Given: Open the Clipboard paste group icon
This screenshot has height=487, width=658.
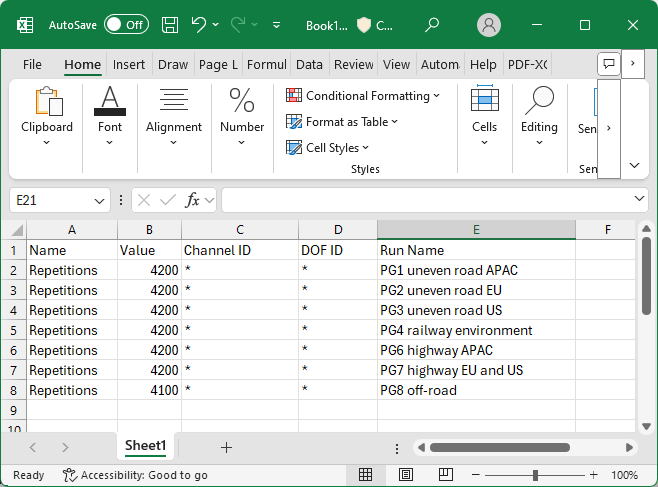Looking at the screenshot, I should (47, 102).
